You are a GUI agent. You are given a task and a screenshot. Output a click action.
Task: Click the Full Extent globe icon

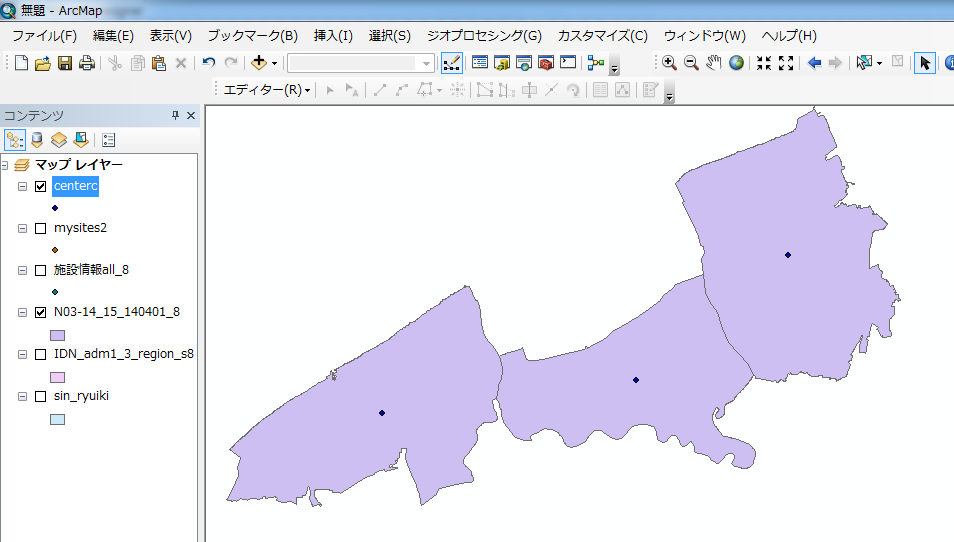(x=737, y=63)
